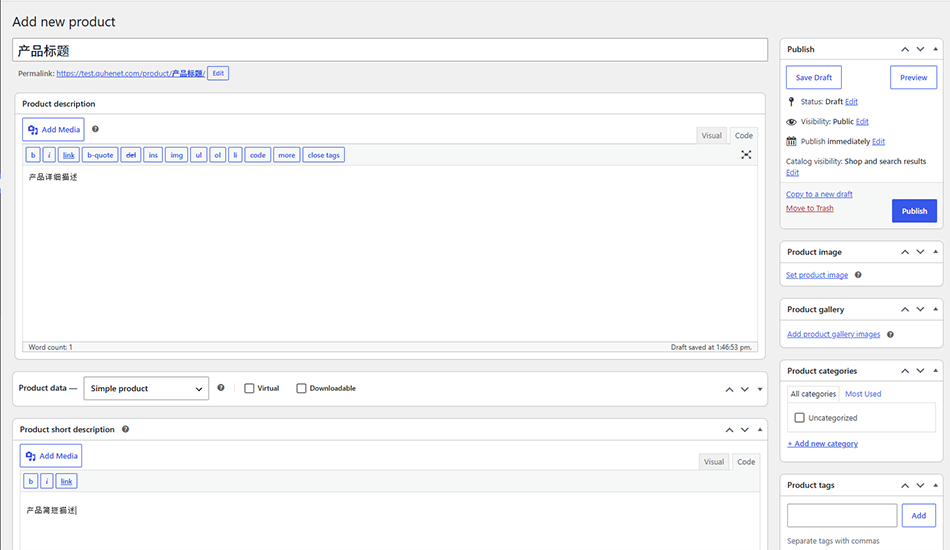Click the product tags input field
This screenshot has width=950, height=550.
pos(842,515)
